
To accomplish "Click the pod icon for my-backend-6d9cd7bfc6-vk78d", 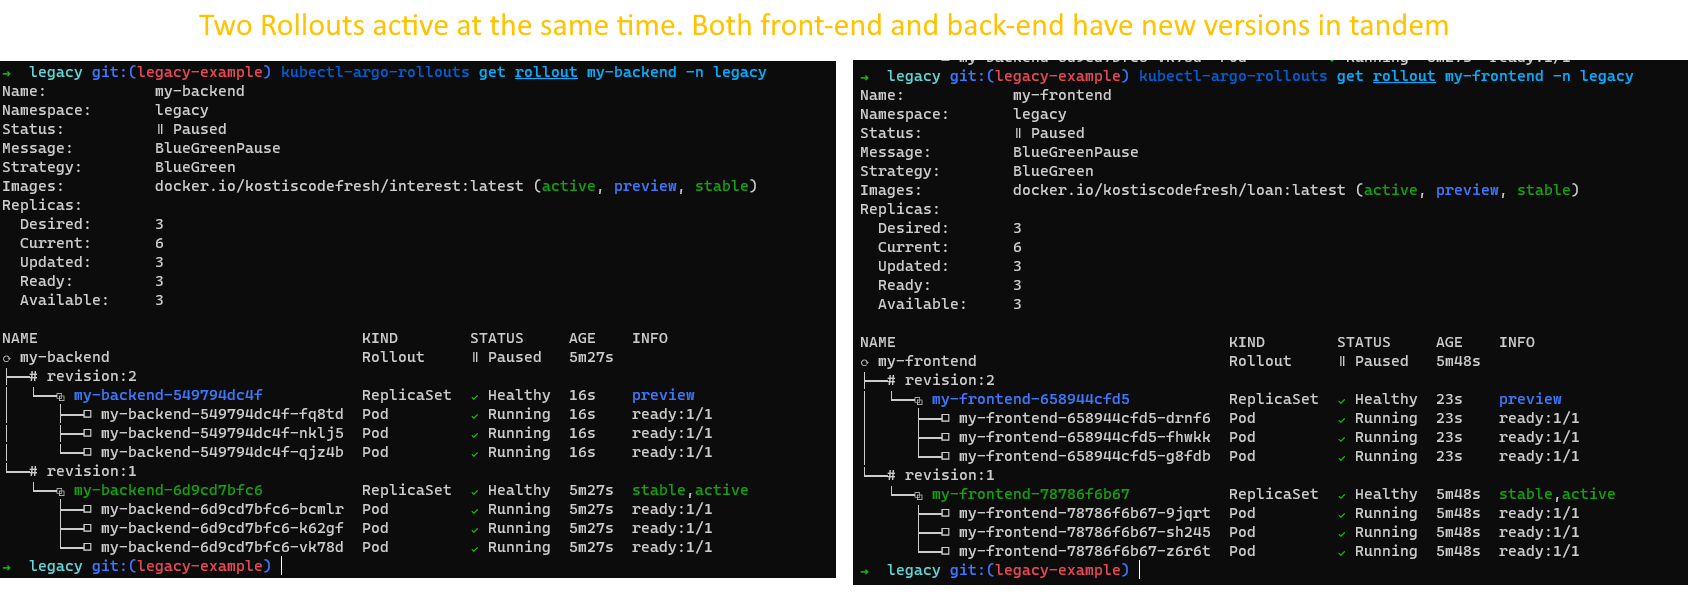I will 87,548.
